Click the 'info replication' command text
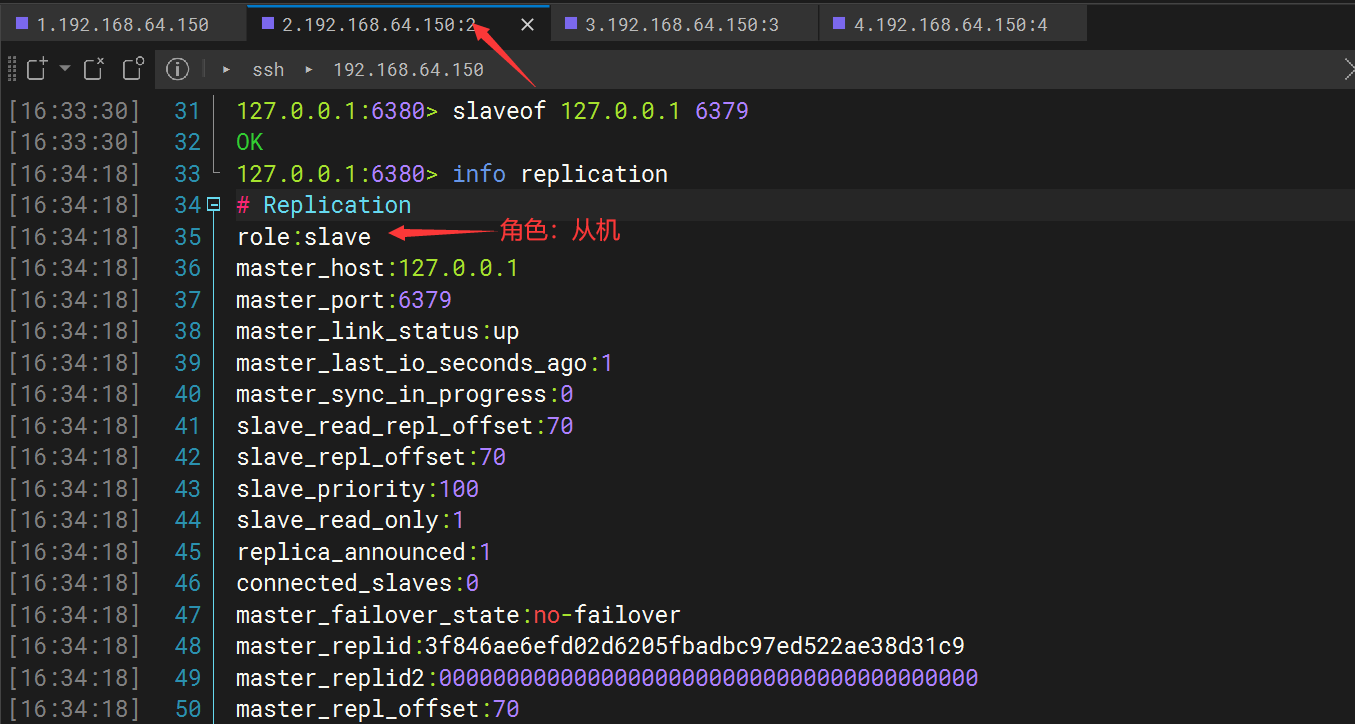Viewport: 1355px width, 724px height. (560, 174)
